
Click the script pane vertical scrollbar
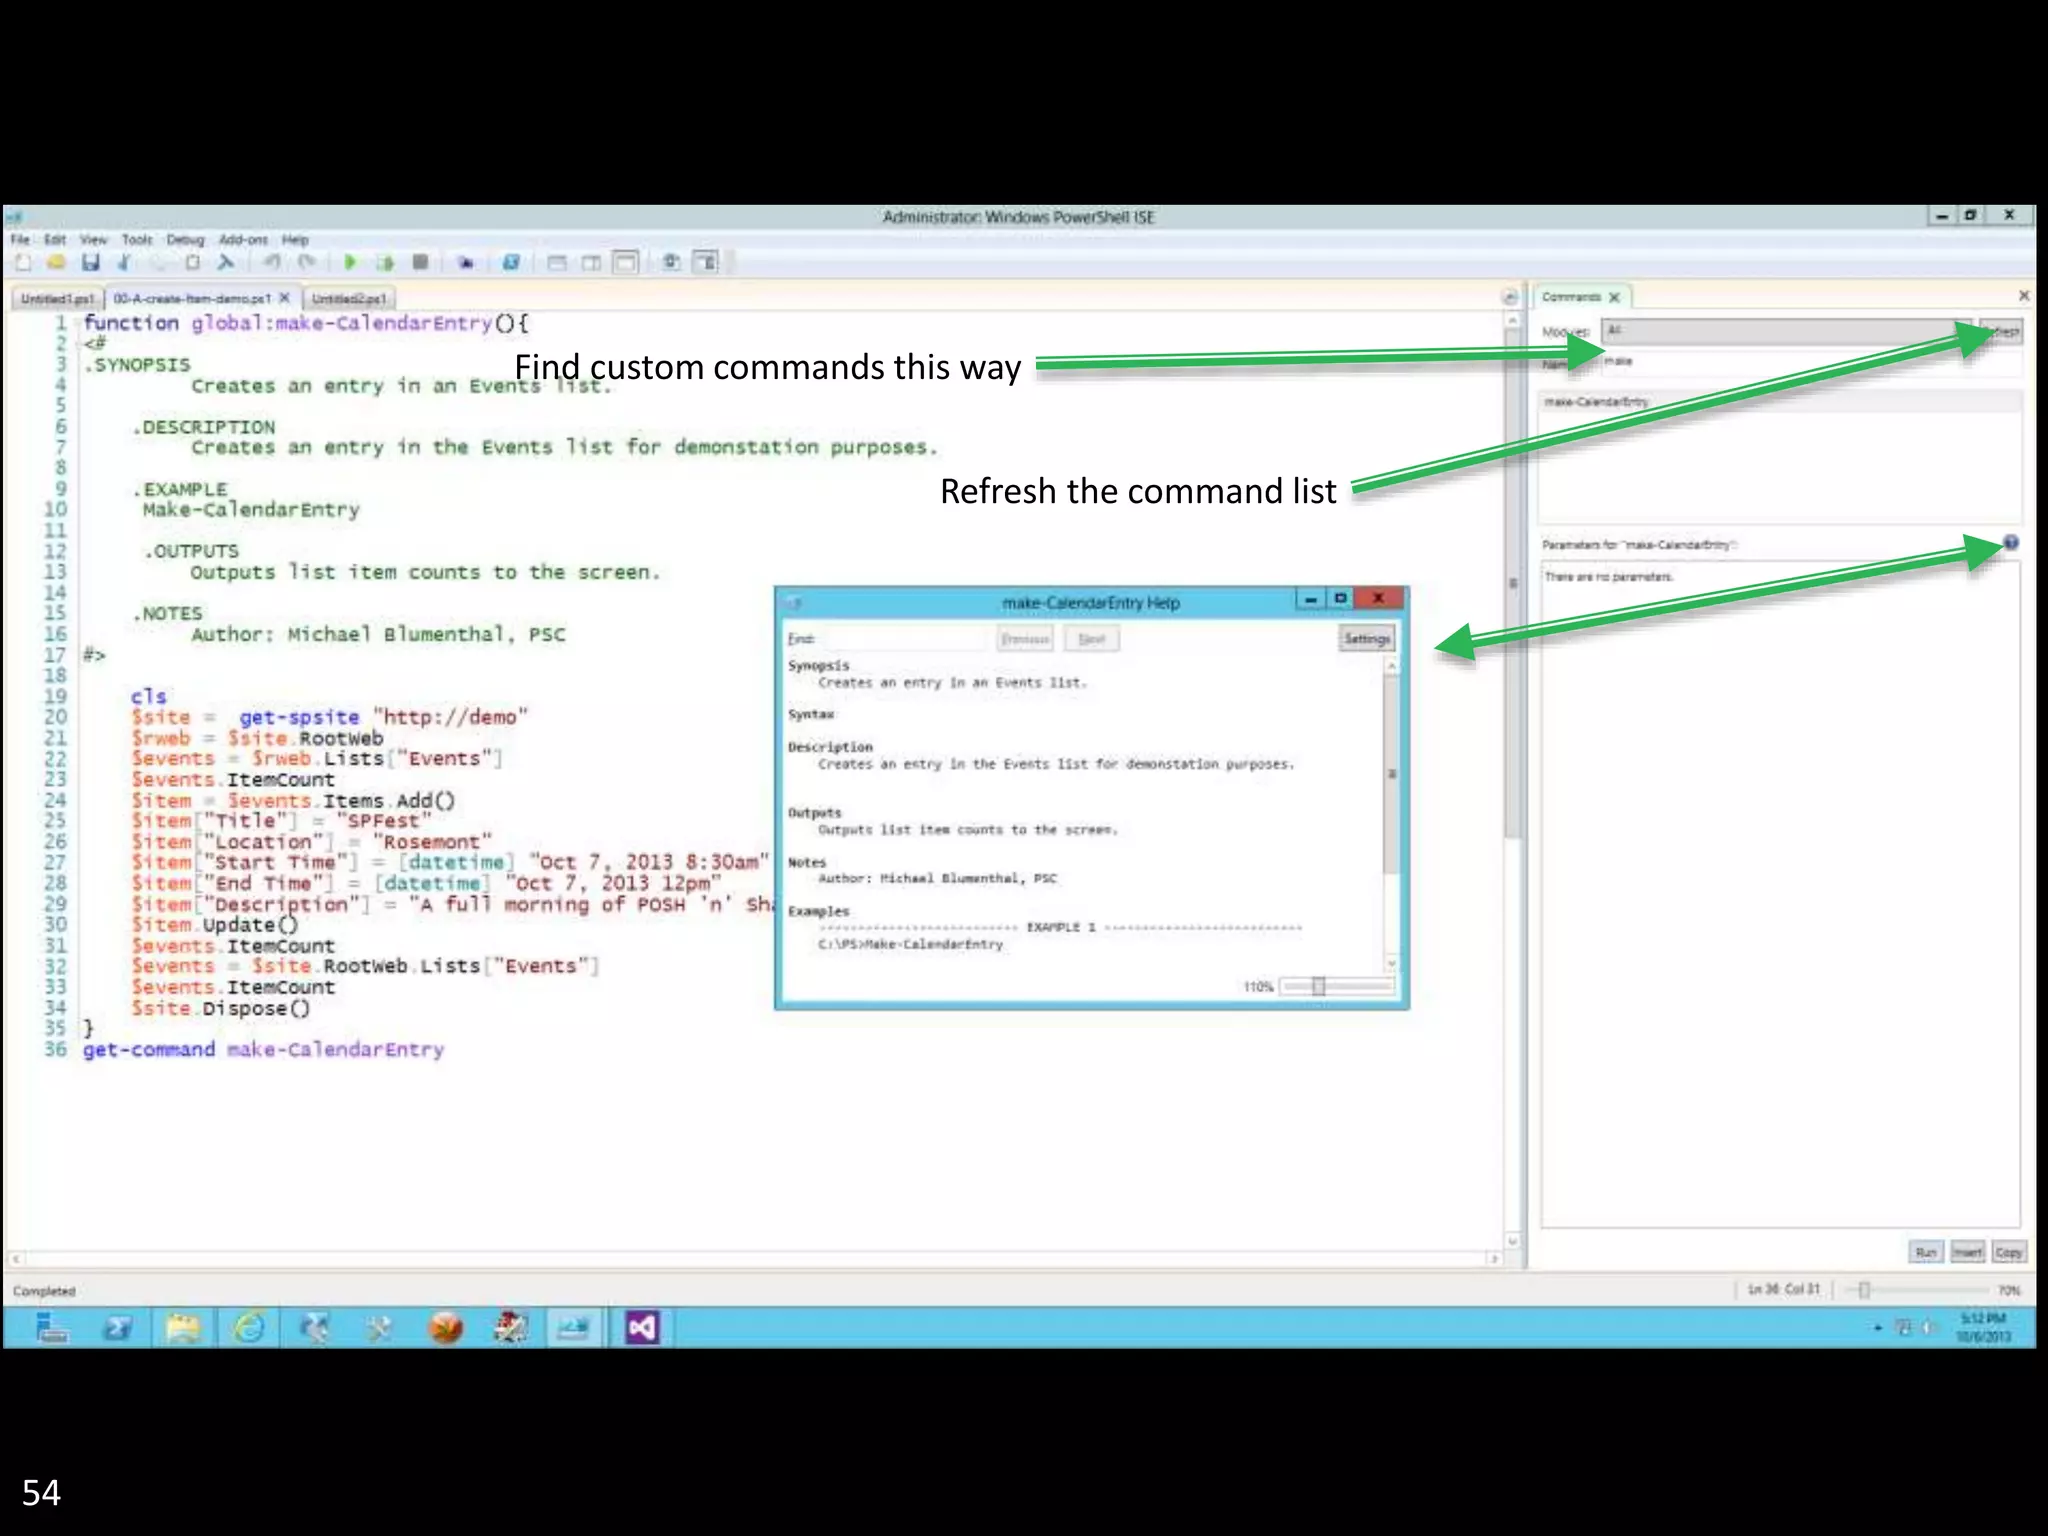click(x=1513, y=780)
